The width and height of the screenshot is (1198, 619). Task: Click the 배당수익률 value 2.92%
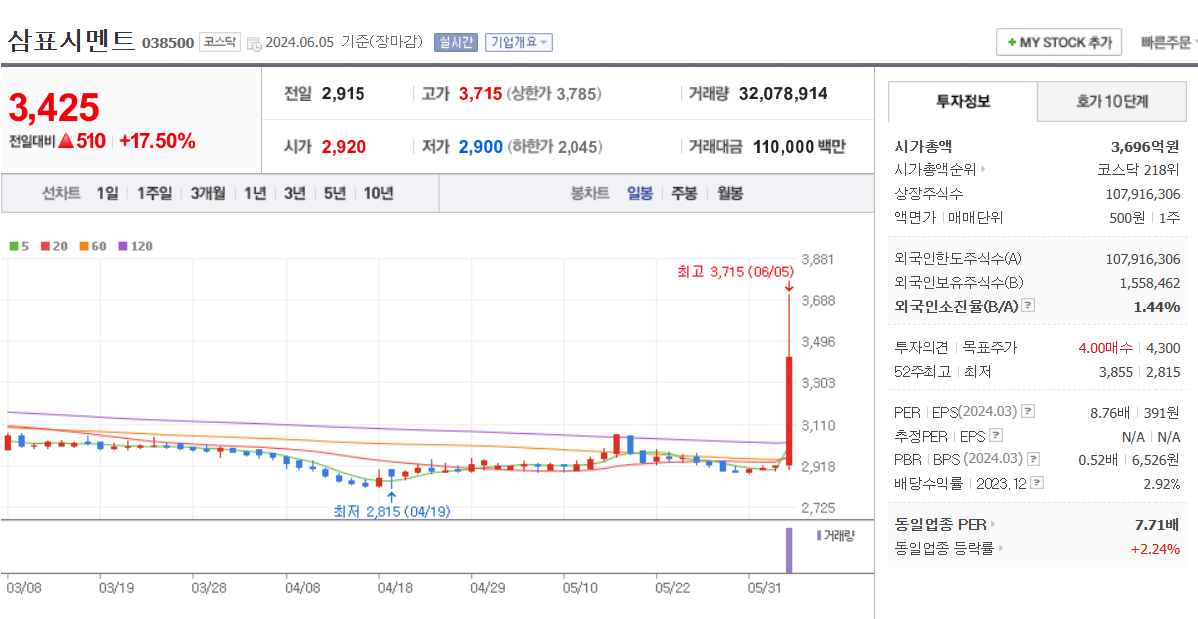click(x=1161, y=484)
